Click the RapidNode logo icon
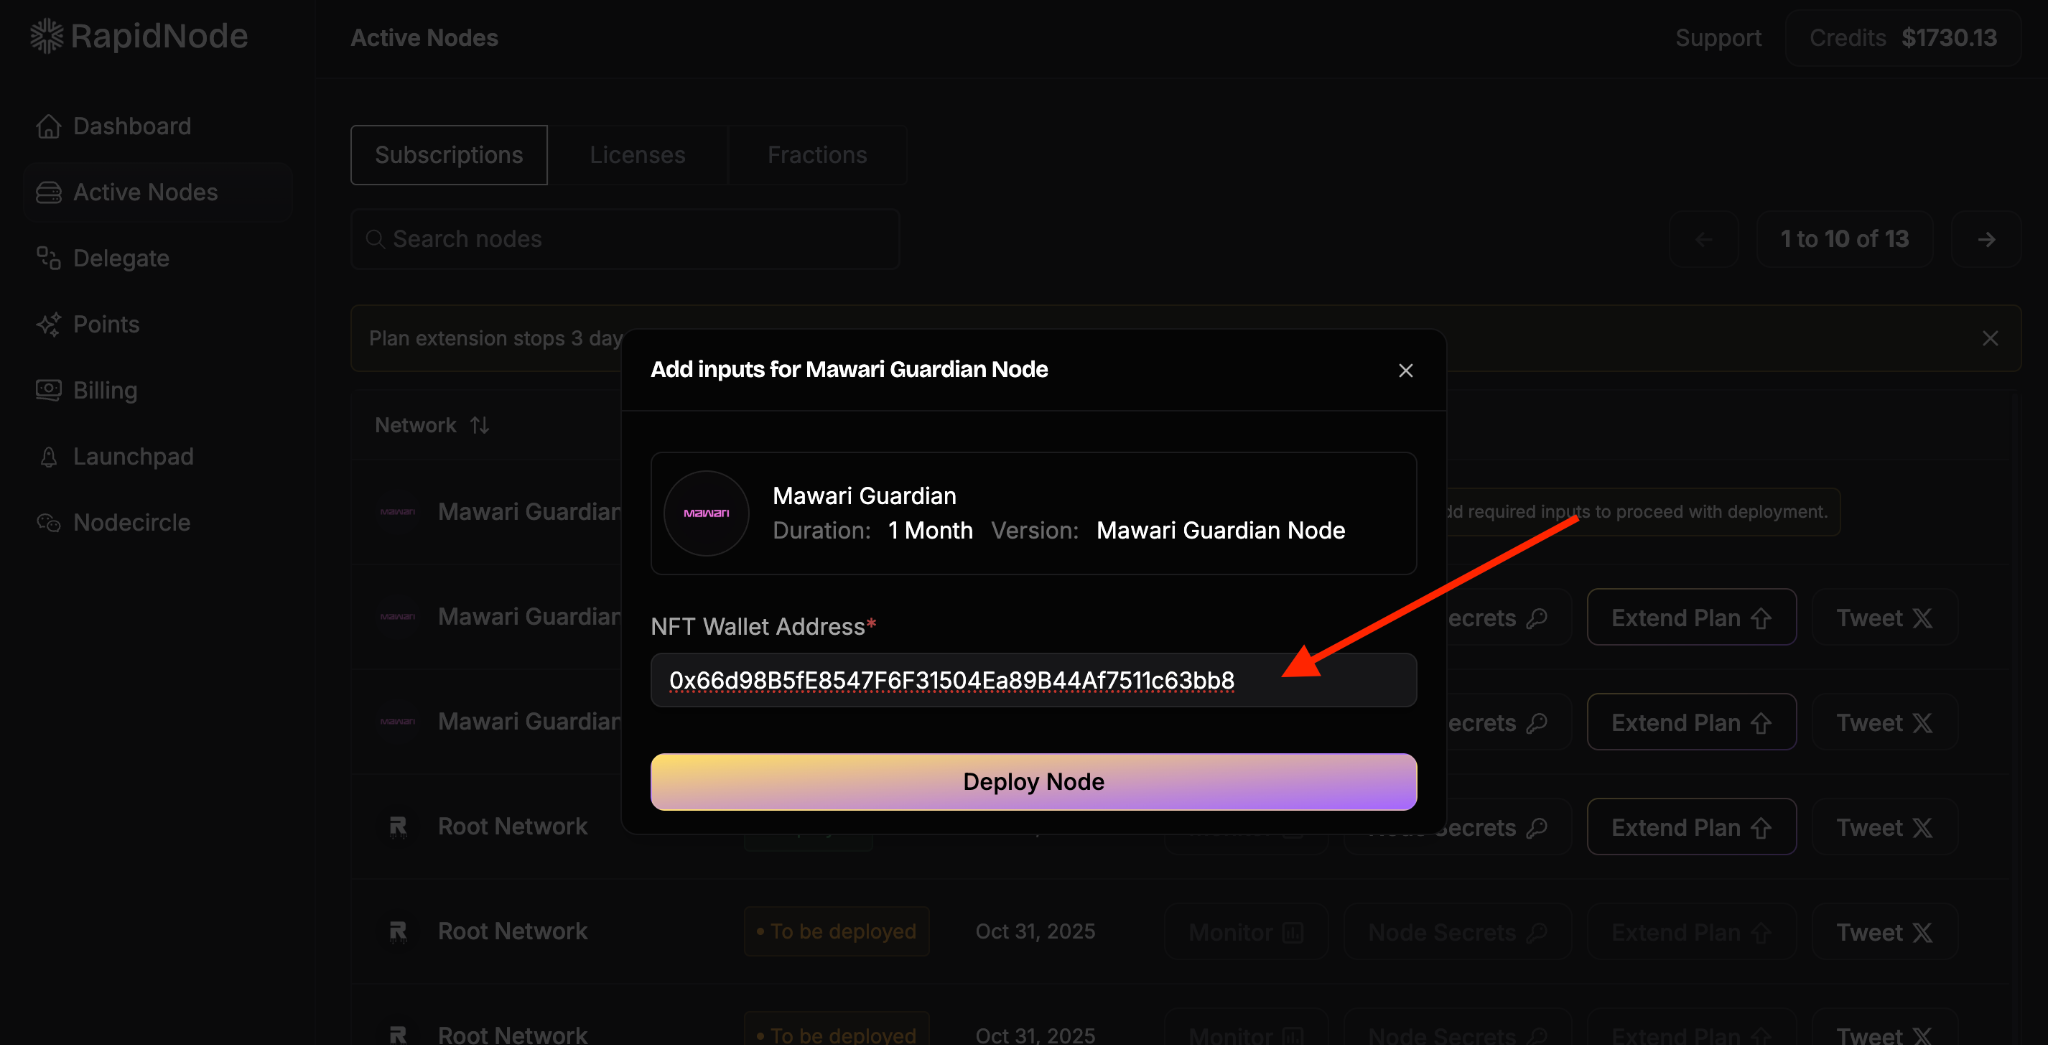The image size is (2048, 1045). click(x=46, y=37)
